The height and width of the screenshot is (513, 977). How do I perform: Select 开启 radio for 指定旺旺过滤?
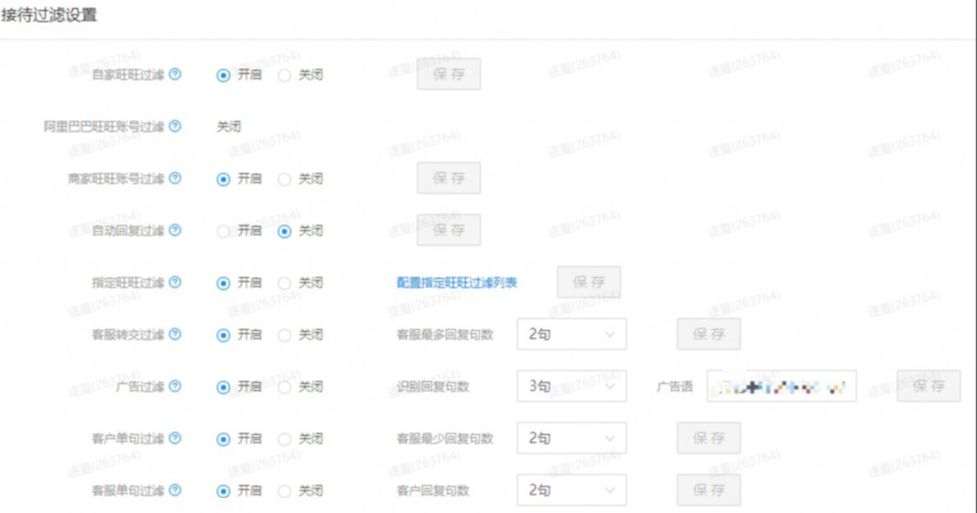tap(223, 284)
